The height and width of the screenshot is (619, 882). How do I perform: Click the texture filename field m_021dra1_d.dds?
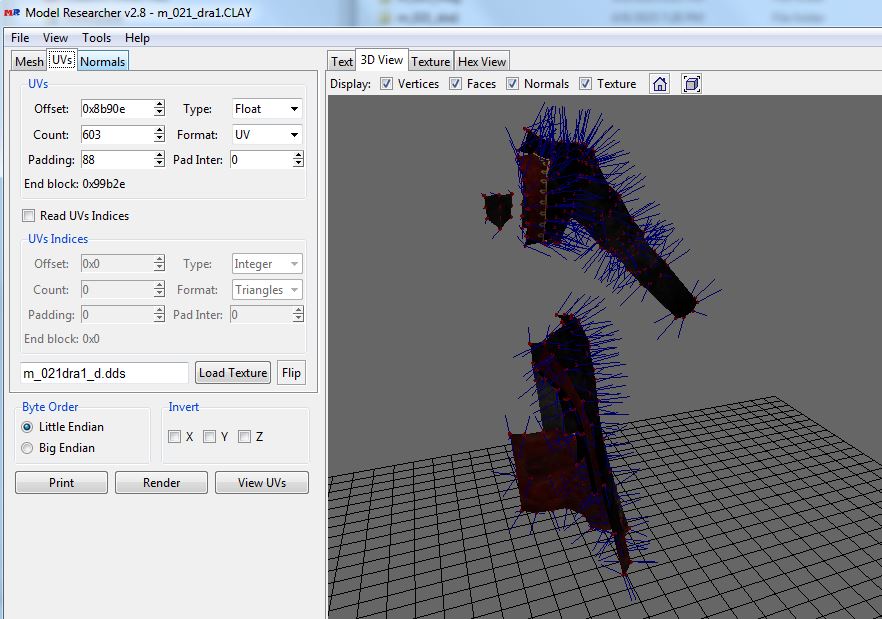point(104,373)
